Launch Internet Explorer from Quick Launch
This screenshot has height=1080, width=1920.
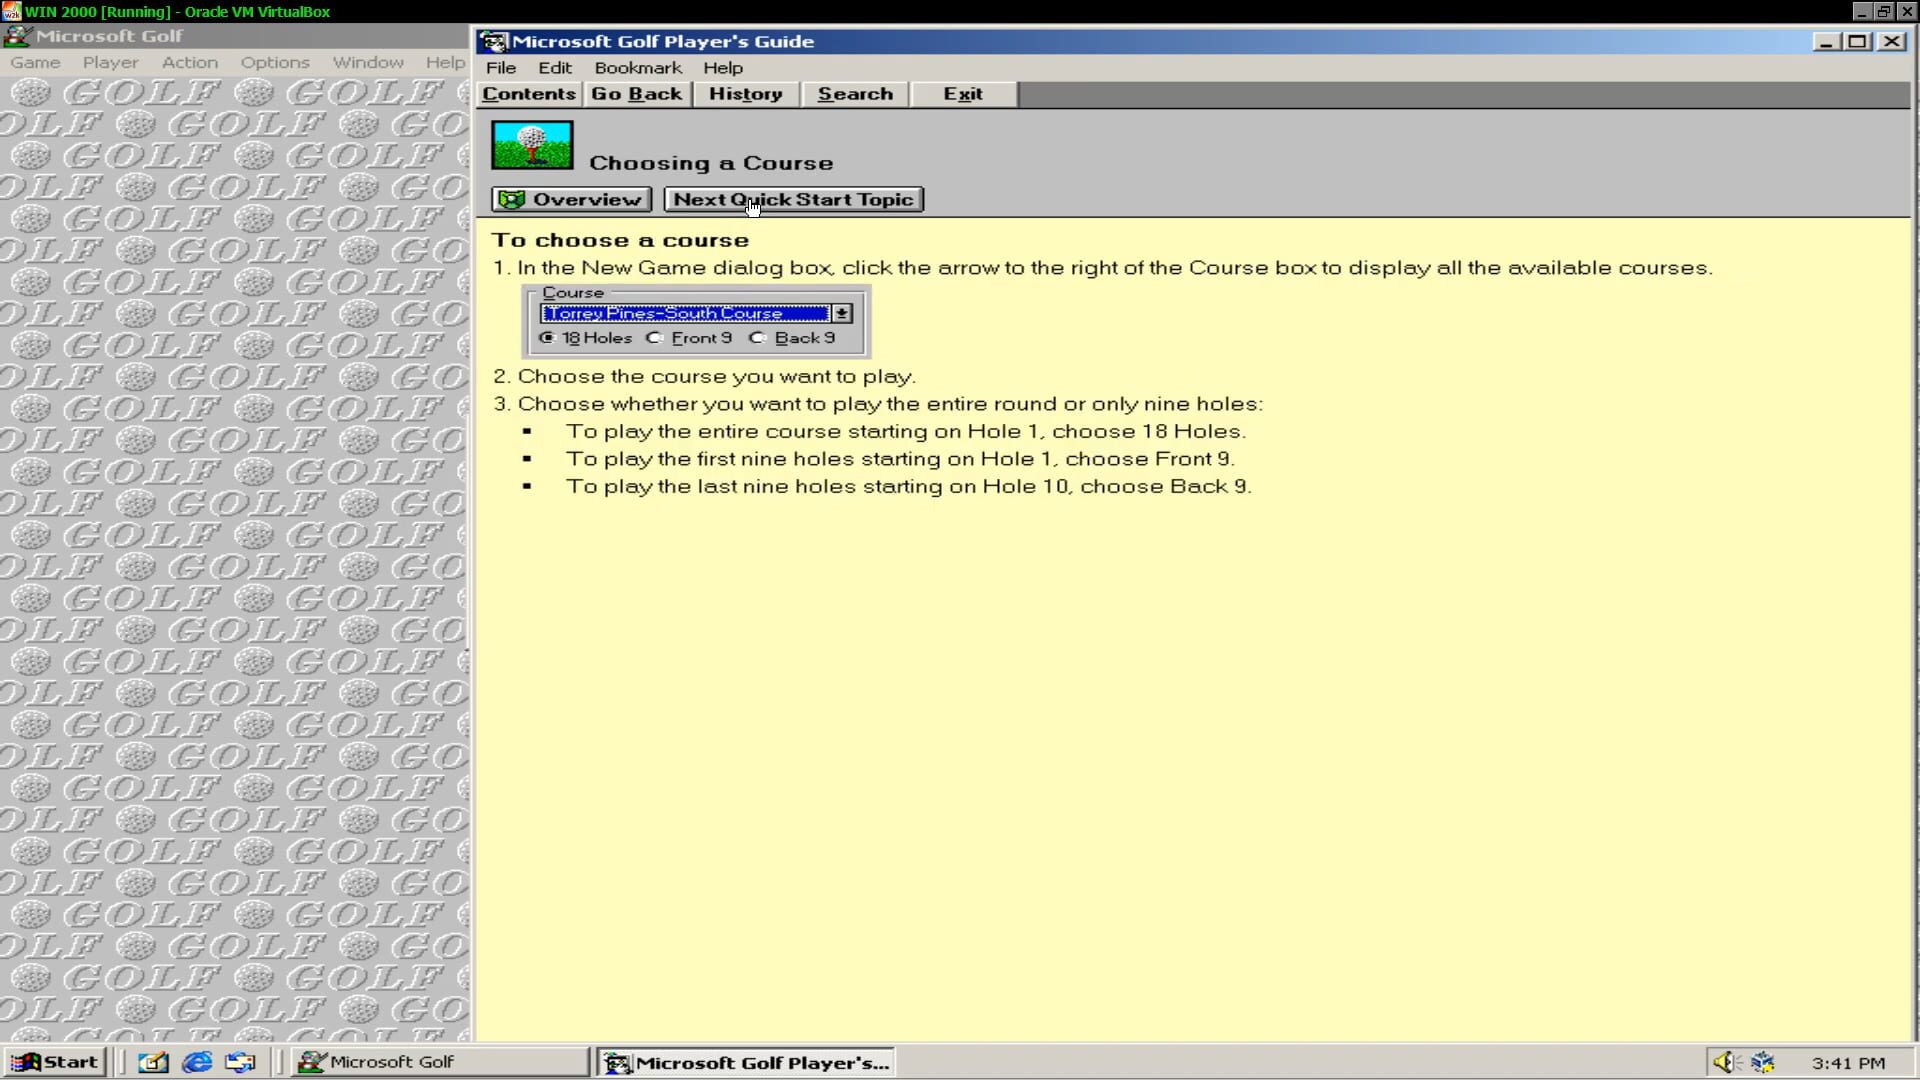tap(196, 1062)
